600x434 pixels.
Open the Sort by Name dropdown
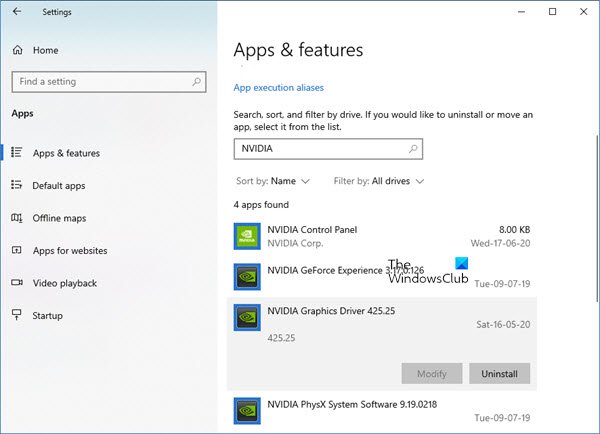pyautogui.click(x=273, y=181)
